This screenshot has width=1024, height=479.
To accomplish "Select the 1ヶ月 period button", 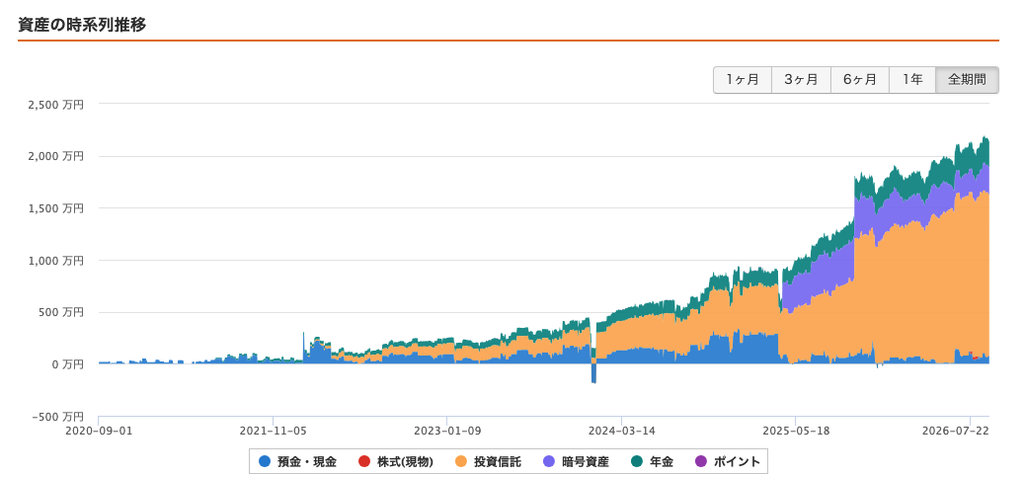I will (x=743, y=80).
